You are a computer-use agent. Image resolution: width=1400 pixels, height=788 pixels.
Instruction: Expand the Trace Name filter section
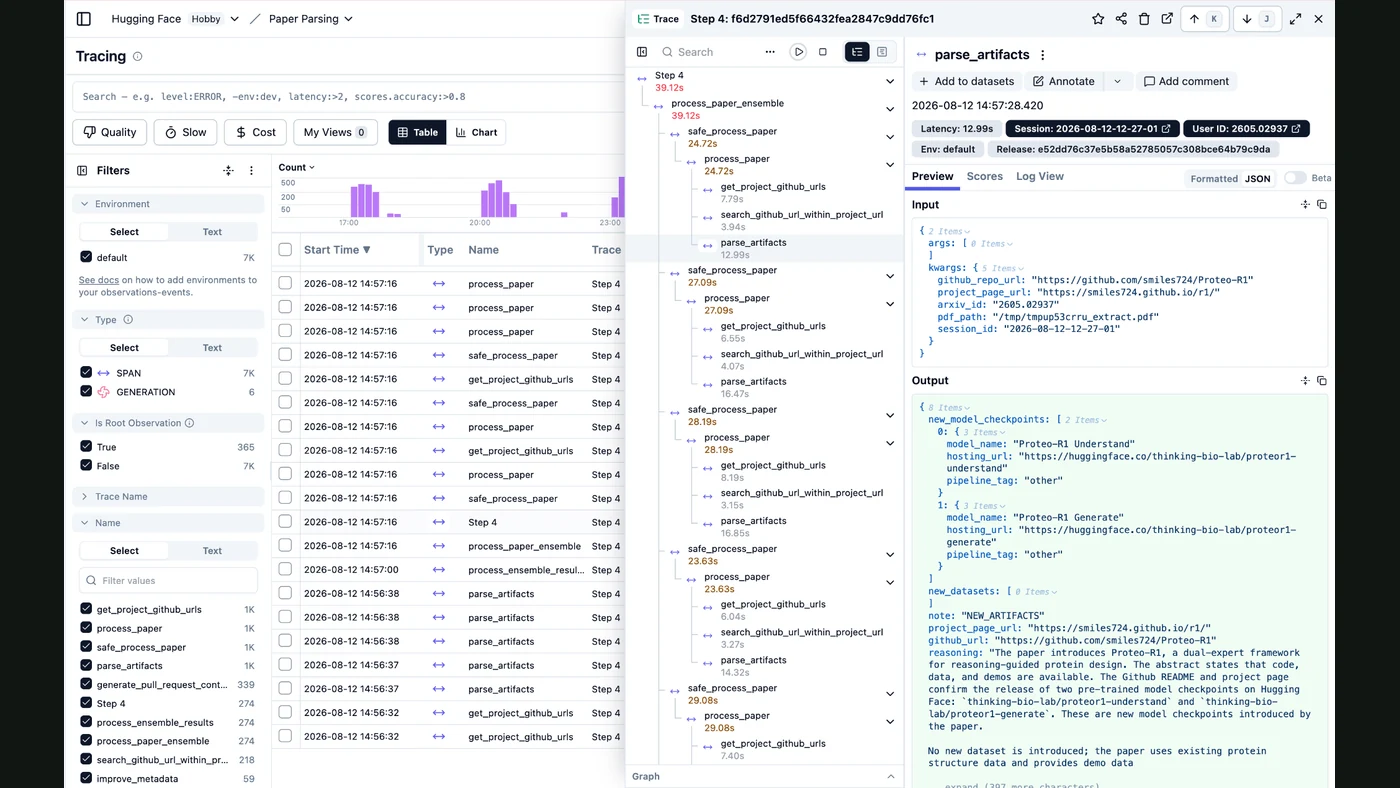(x=168, y=496)
